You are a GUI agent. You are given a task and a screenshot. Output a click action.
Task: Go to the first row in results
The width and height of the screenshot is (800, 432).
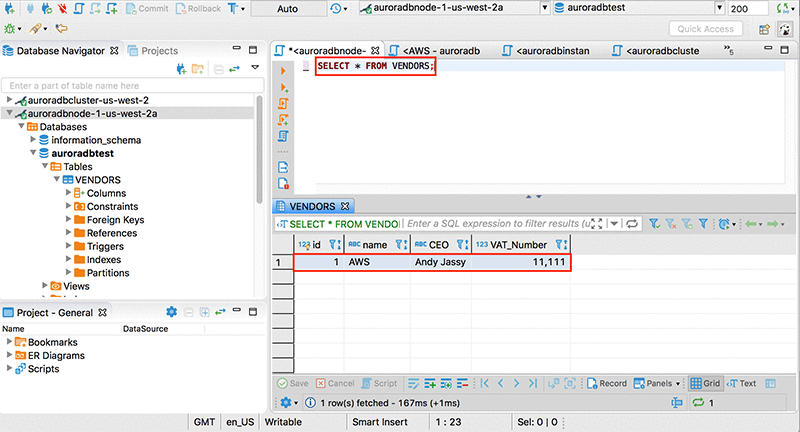[485, 383]
